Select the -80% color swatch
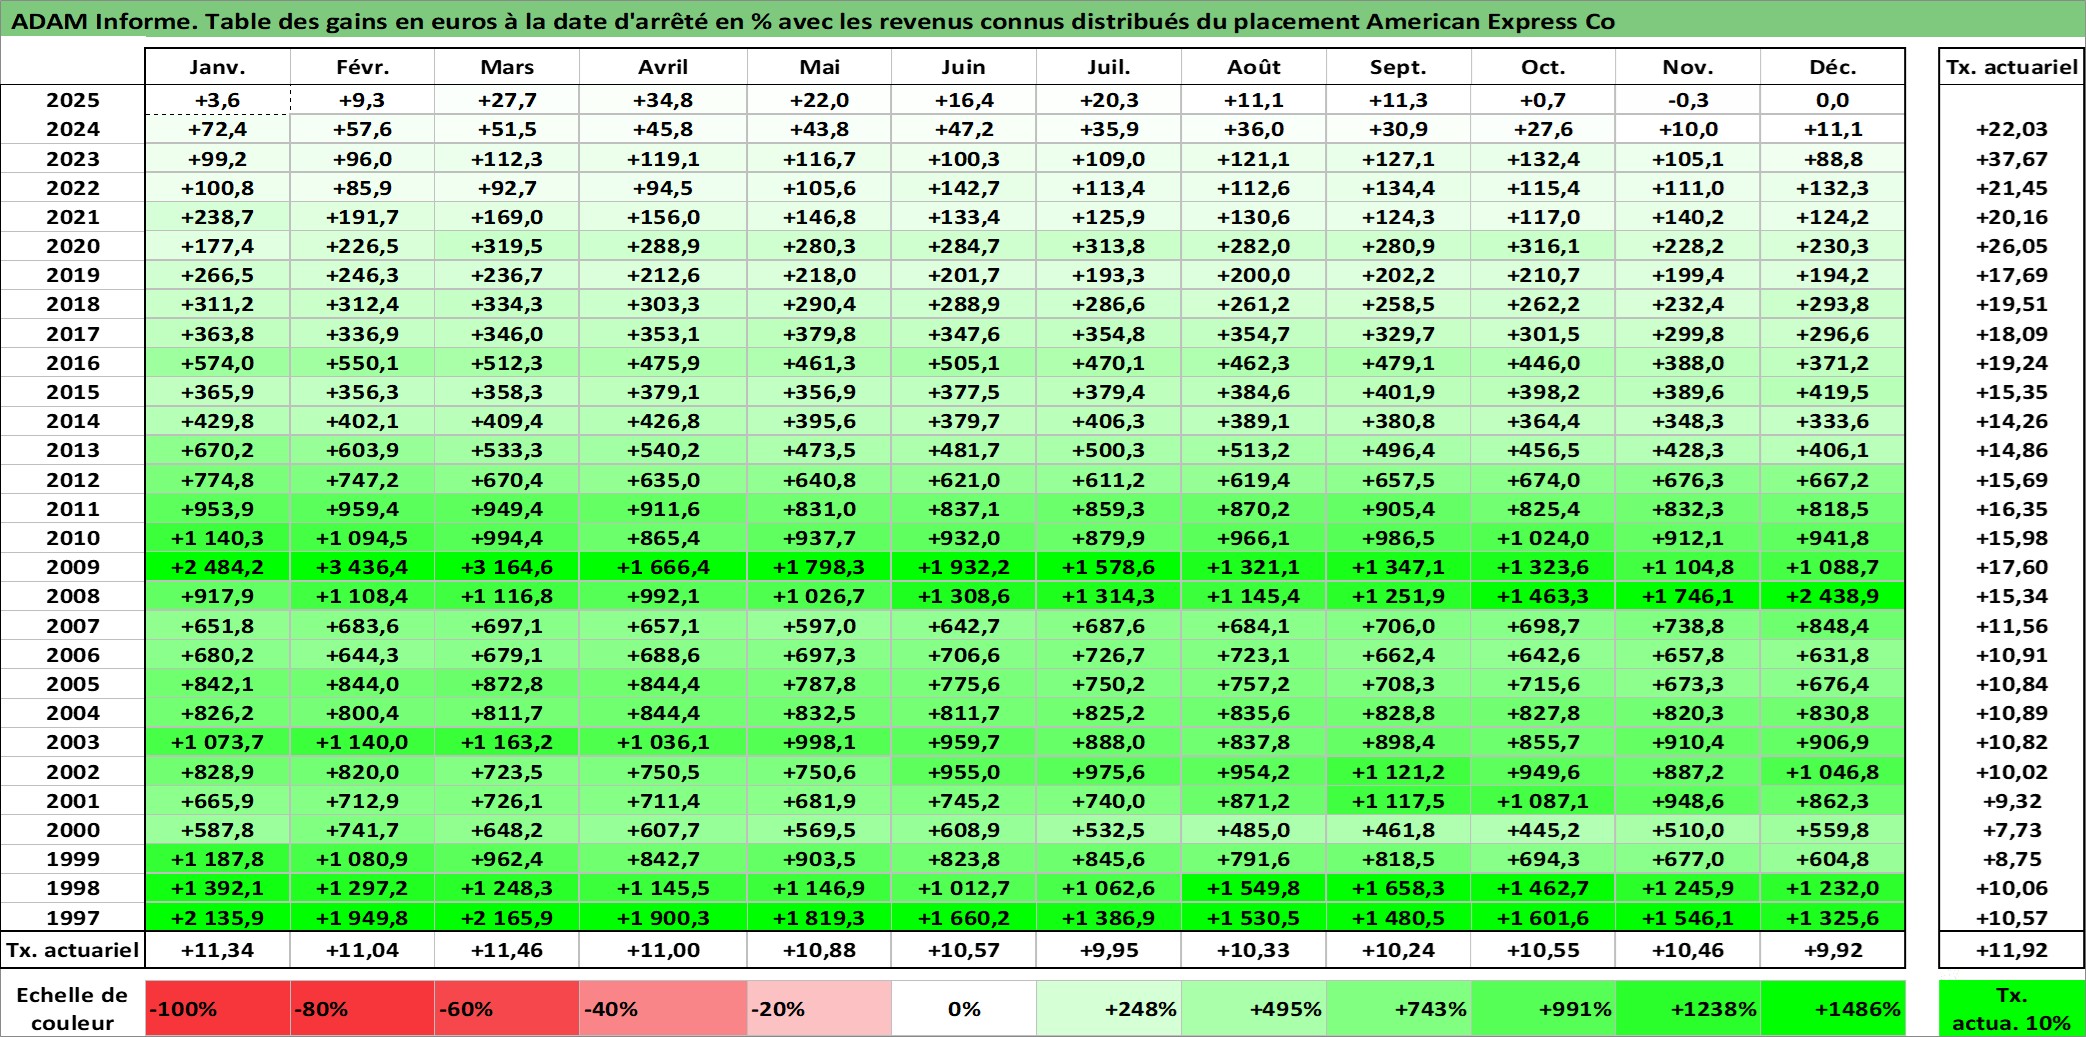Image resolution: width=2086 pixels, height=1037 pixels. [x=362, y=1008]
